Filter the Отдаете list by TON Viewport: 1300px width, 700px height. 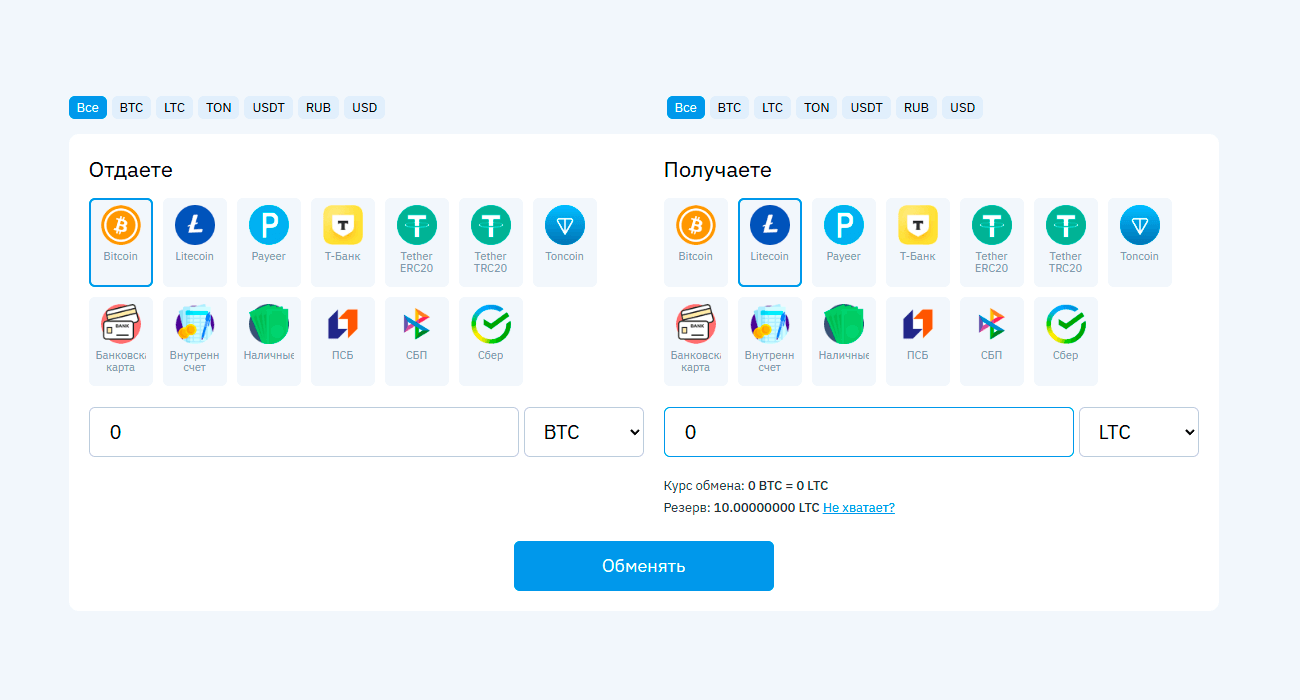click(x=219, y=108)
